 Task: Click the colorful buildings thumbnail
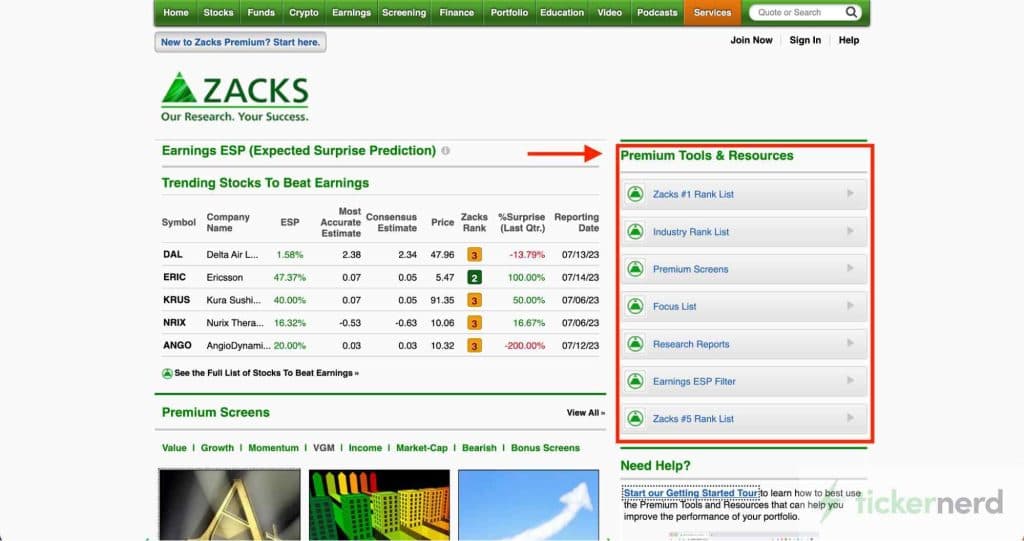(379, 504)
